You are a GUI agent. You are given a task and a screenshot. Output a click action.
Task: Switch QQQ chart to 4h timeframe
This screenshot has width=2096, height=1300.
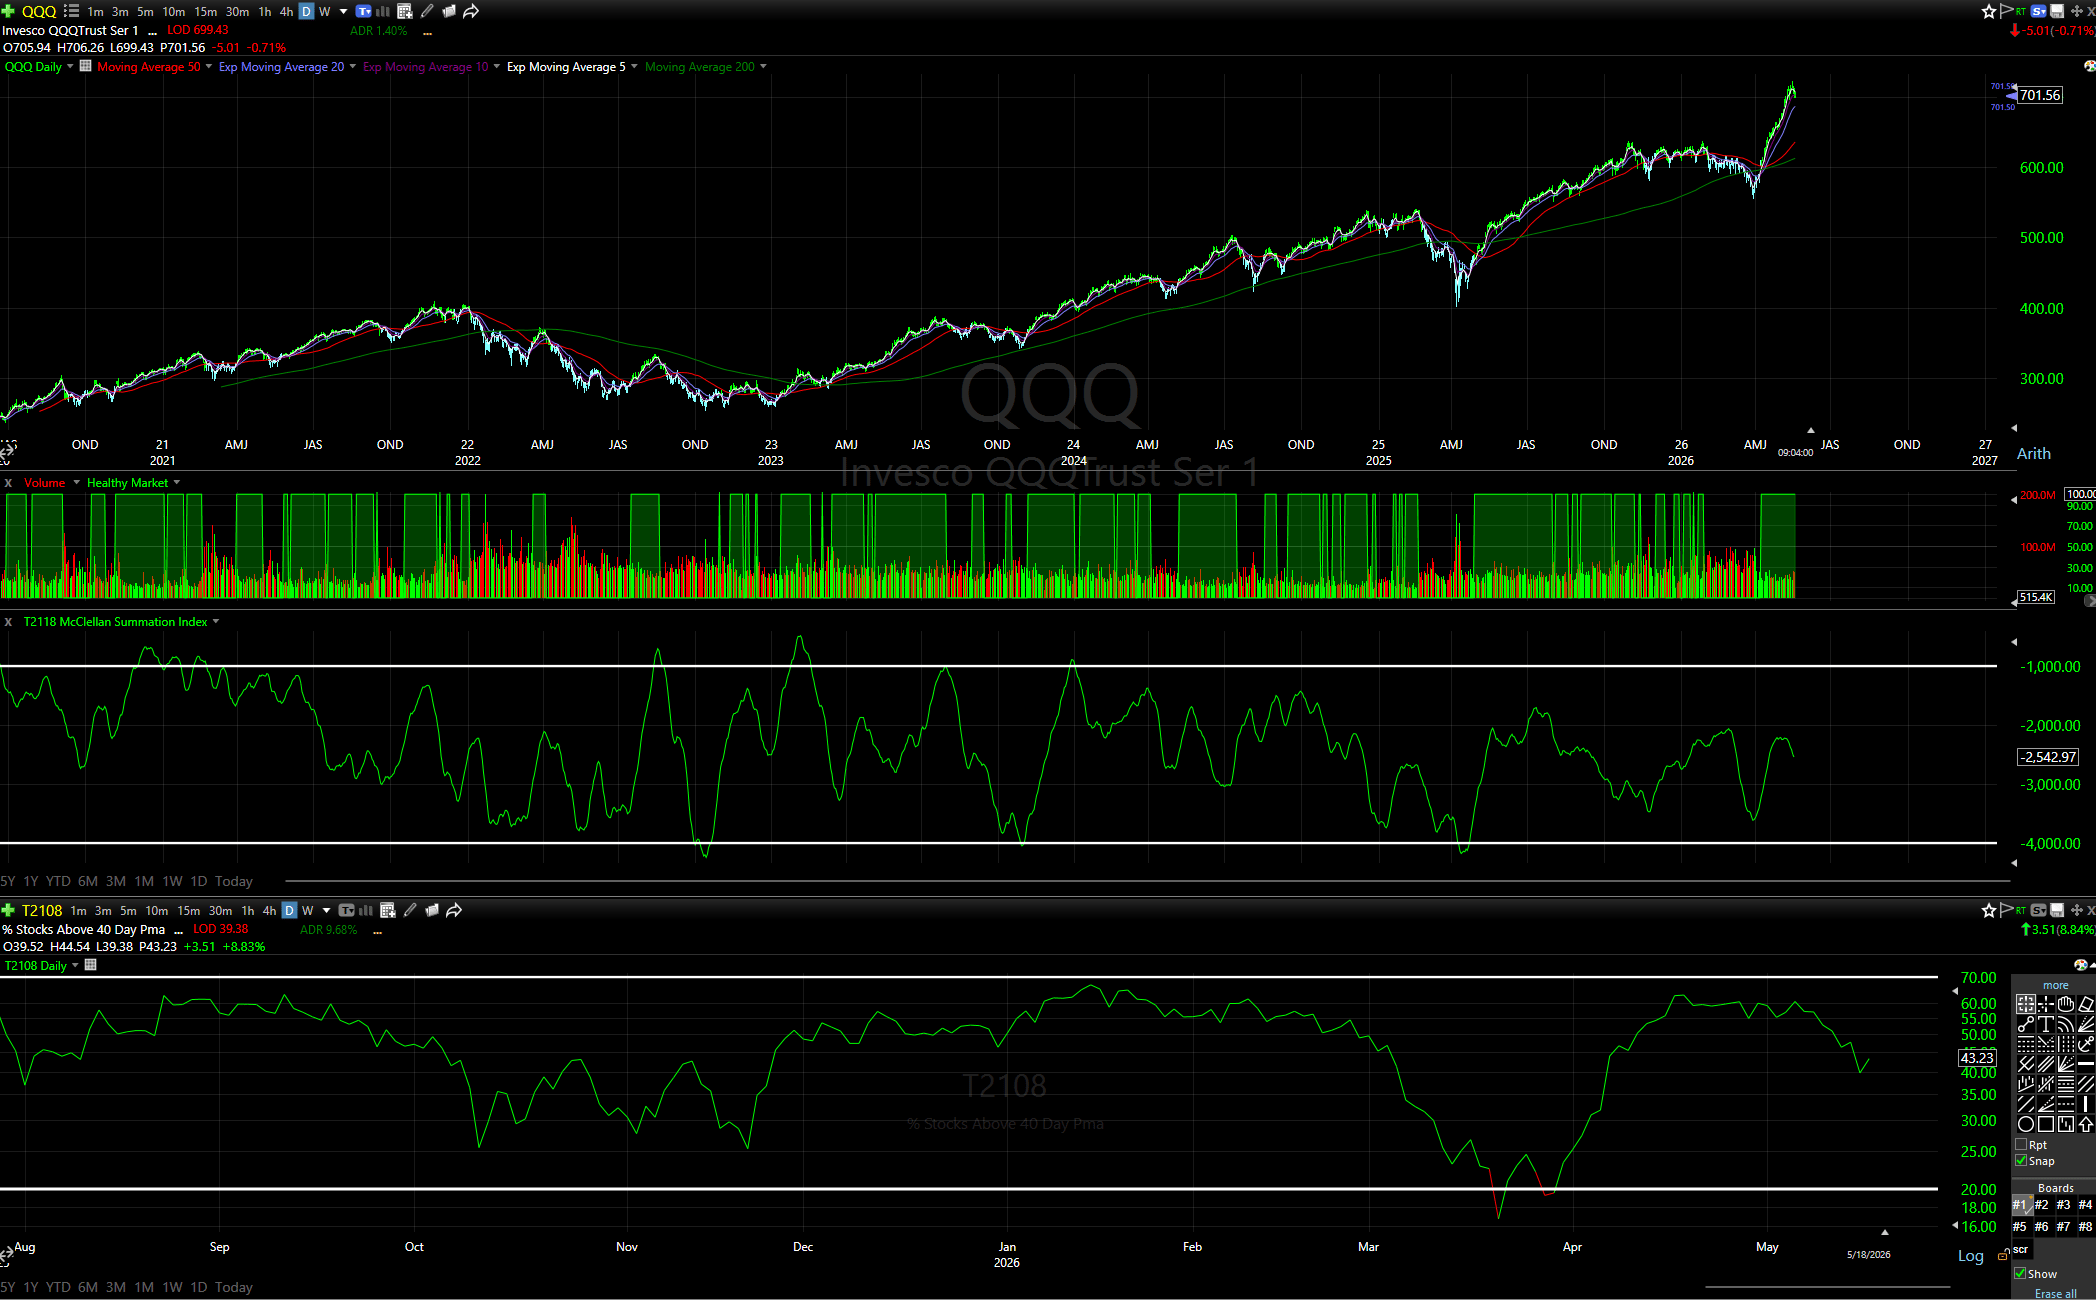286,12
